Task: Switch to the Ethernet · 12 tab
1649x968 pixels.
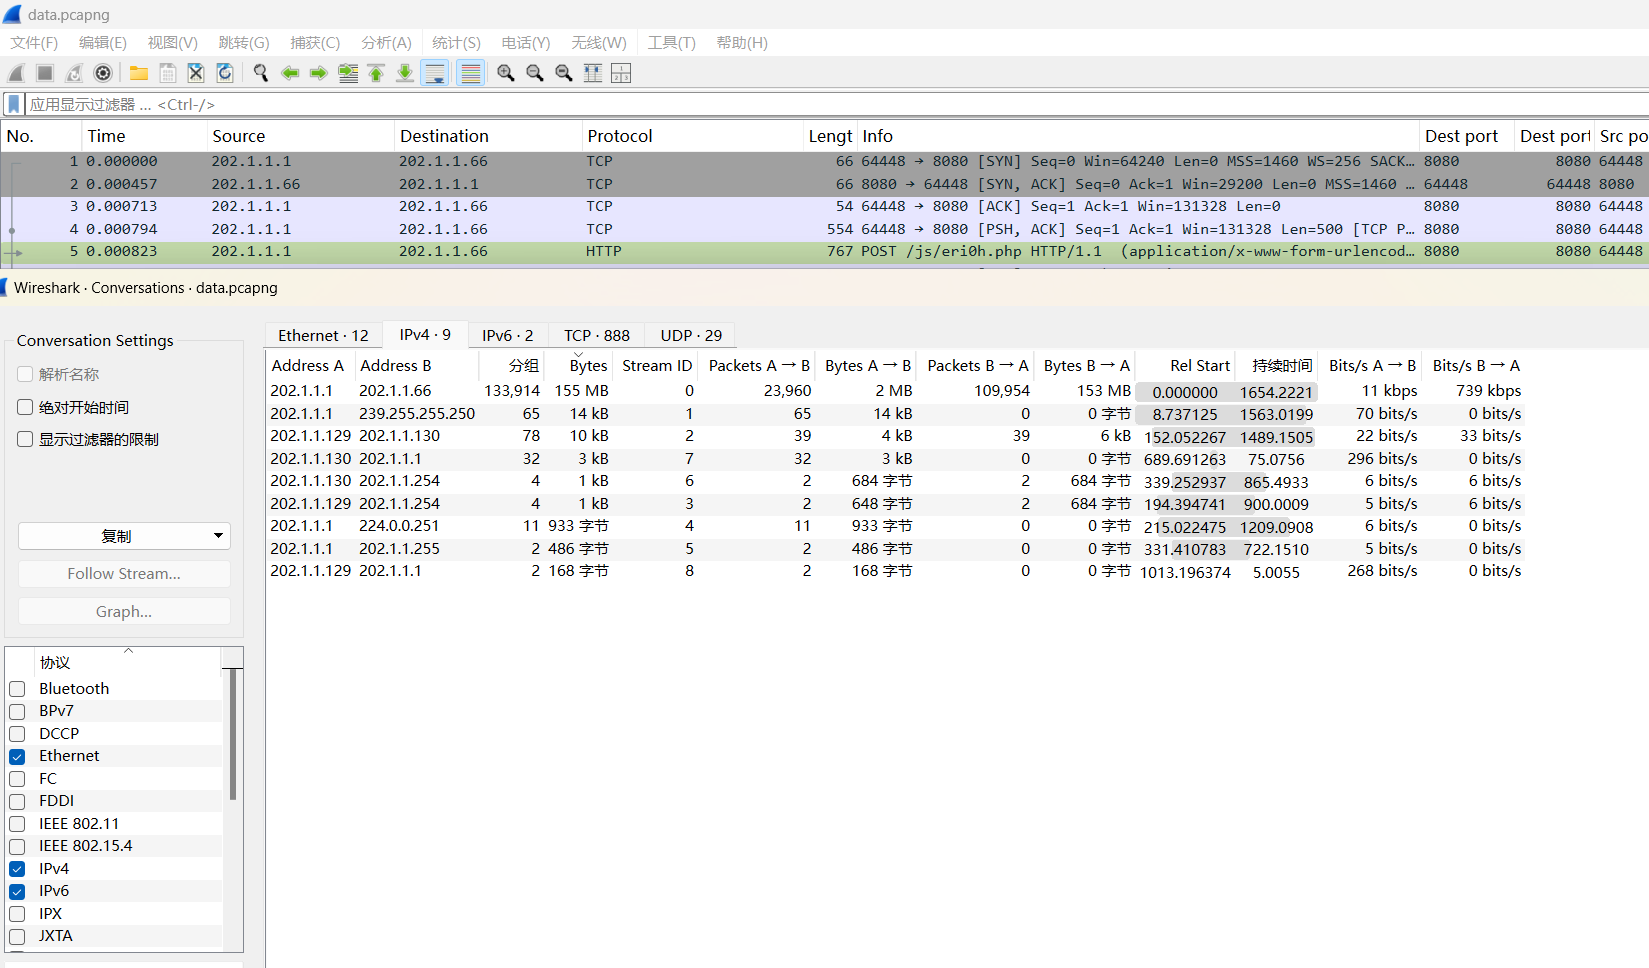Action: pos(323,335)
